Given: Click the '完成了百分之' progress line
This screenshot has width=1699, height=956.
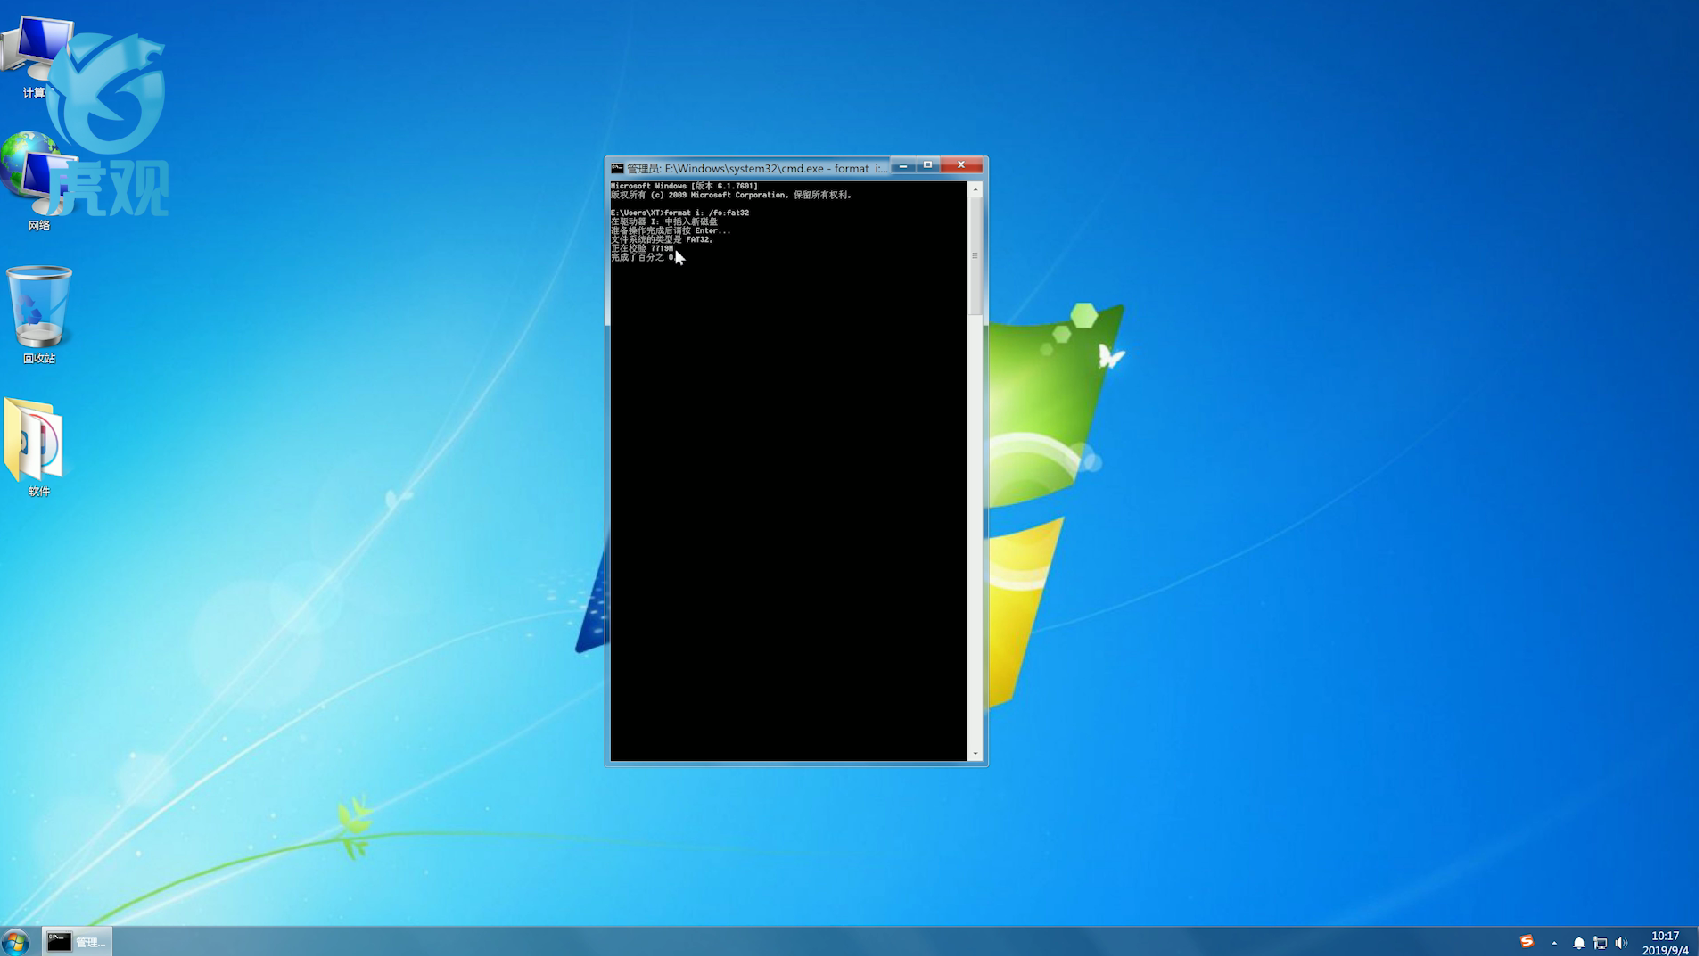Looking at the screenshot, I should pos(642,257).
